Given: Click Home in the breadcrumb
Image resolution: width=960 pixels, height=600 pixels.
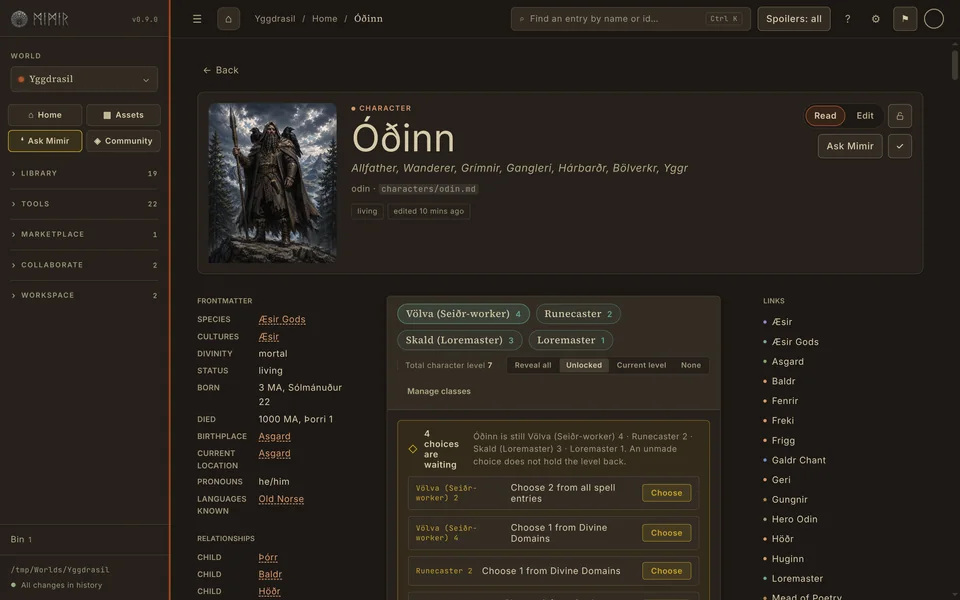Looking at the screenshot, I should pos(324,19).
